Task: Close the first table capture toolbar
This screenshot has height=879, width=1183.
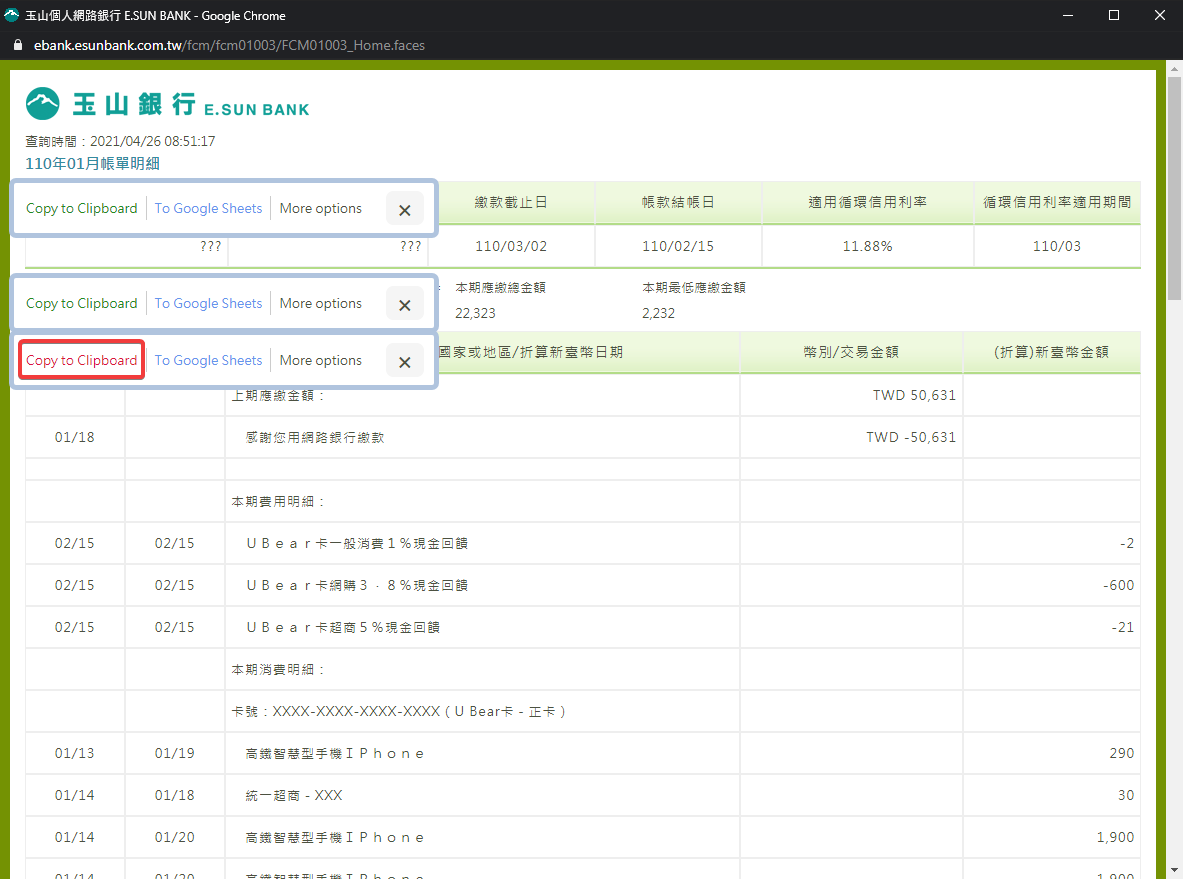Action: [404, 209]
